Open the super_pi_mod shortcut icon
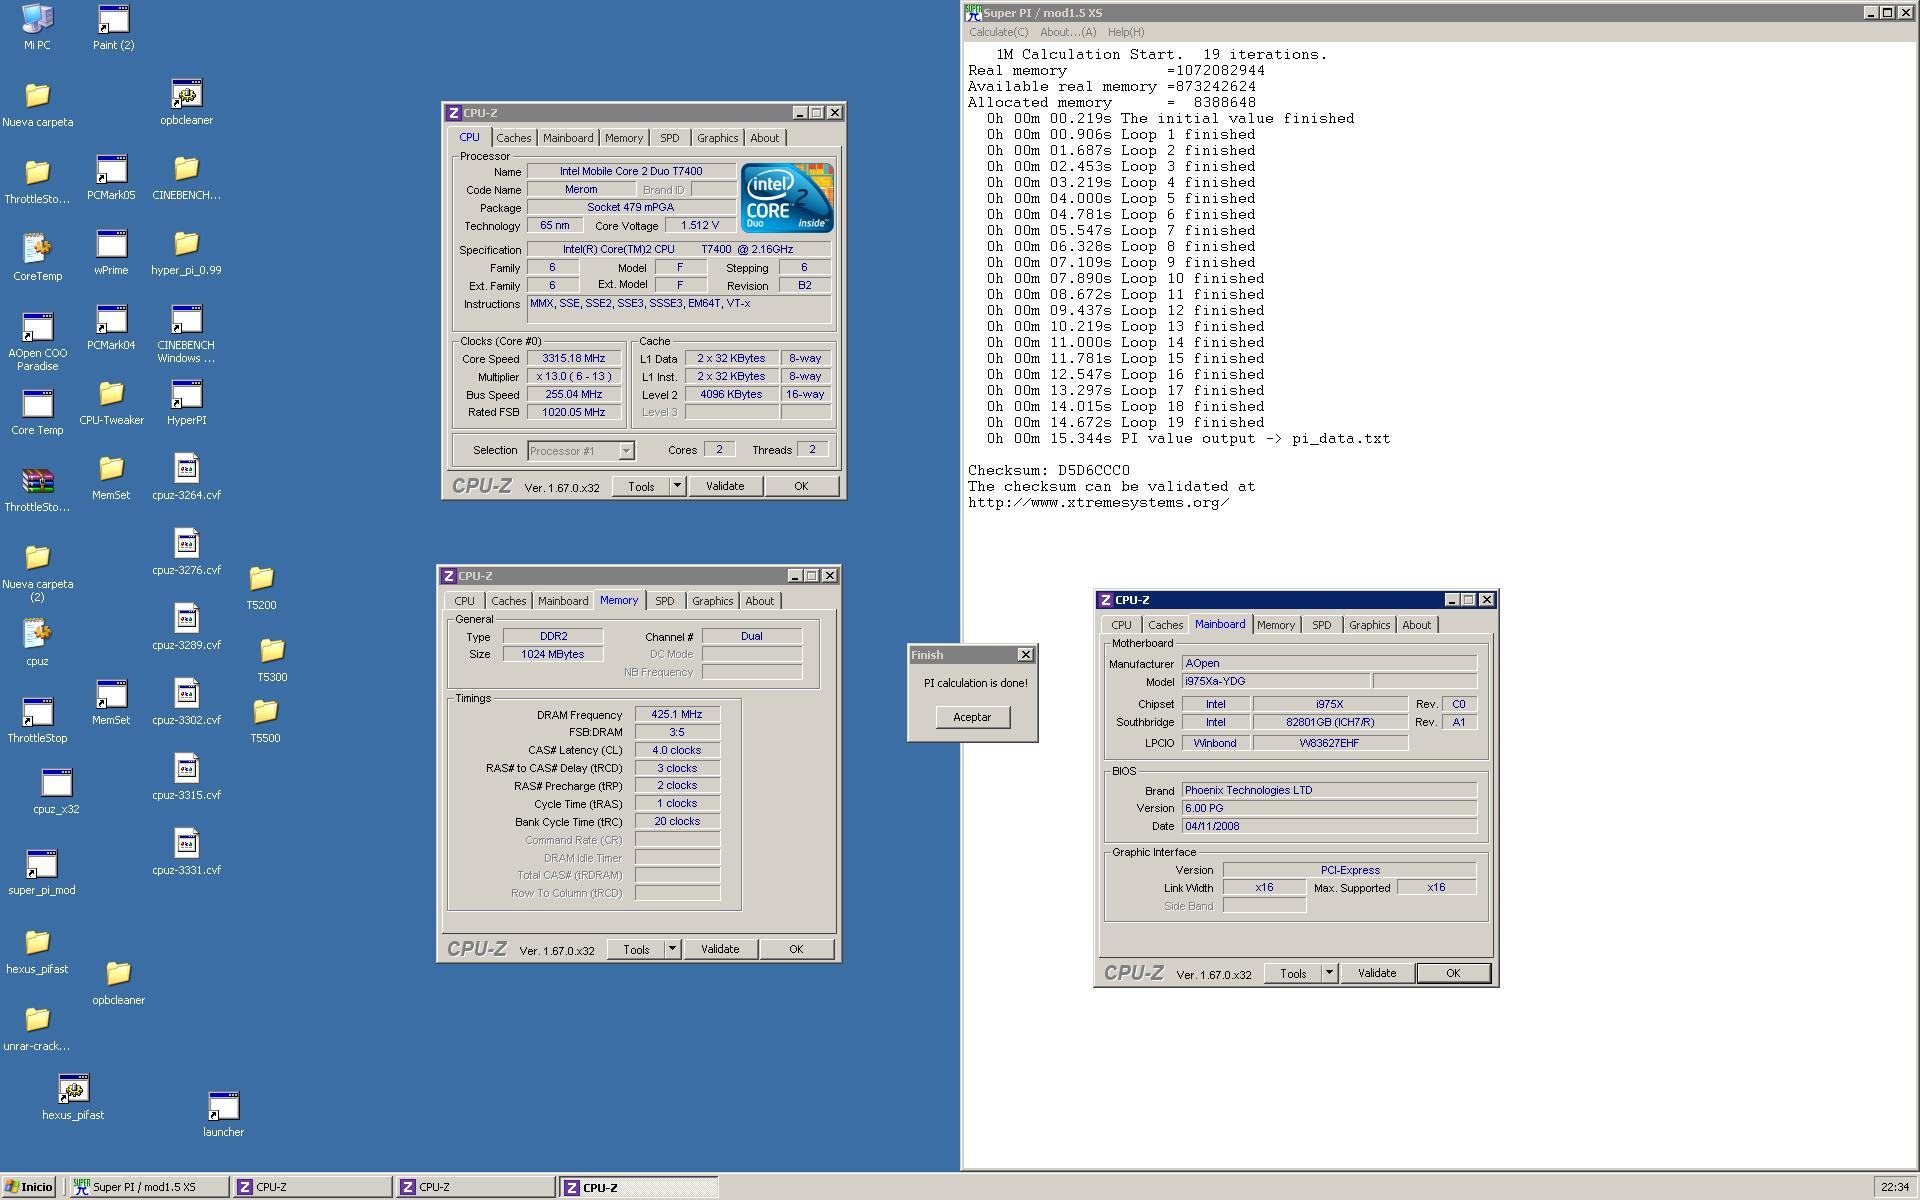 coord(41,865)
